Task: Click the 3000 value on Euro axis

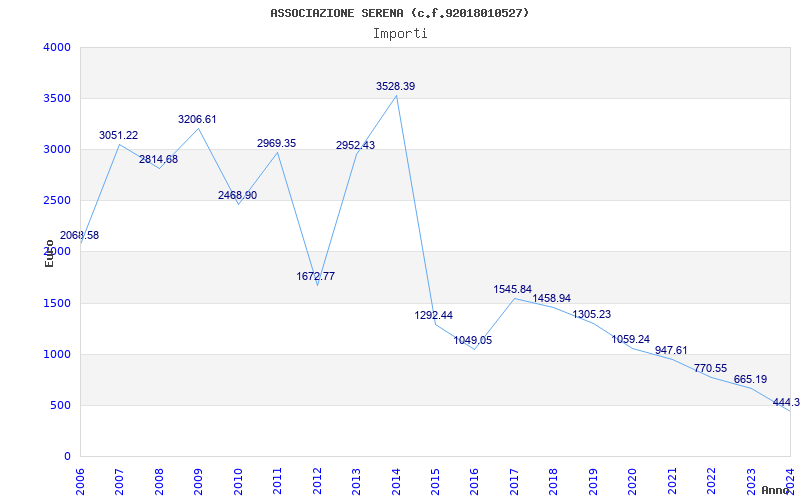Action: [58, 149]
